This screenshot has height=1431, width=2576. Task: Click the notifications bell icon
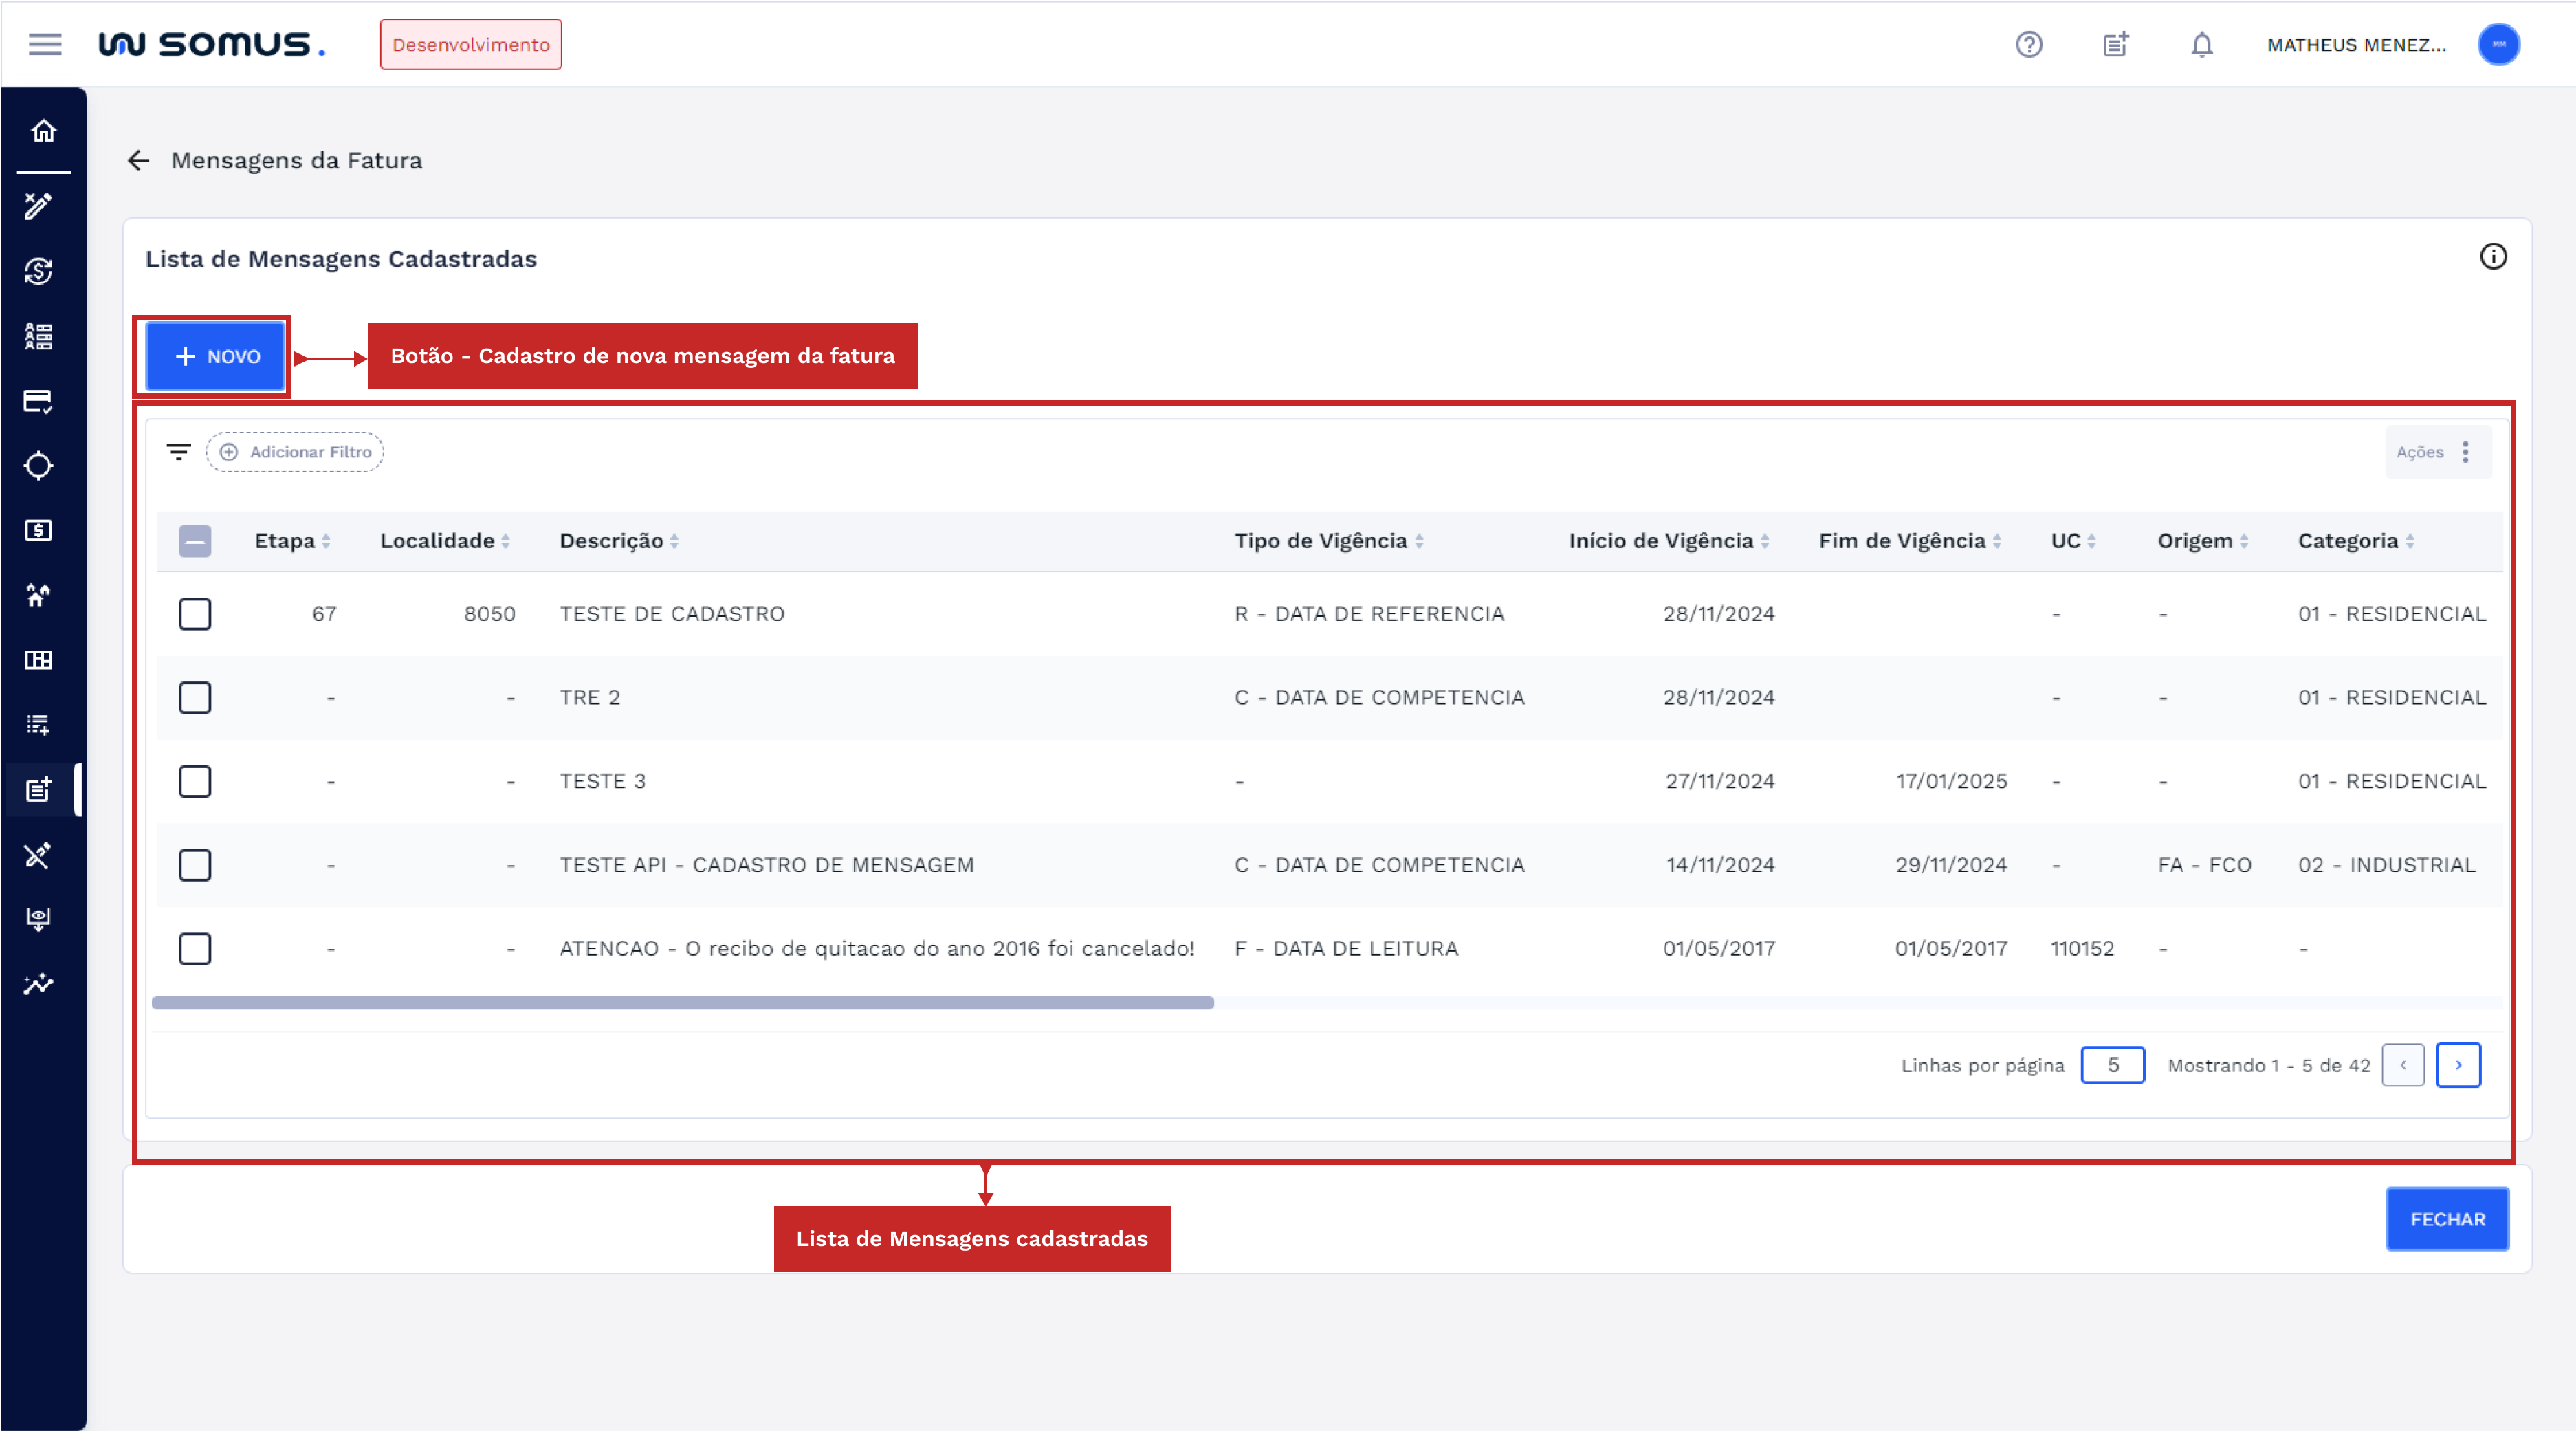(2201, 44)
